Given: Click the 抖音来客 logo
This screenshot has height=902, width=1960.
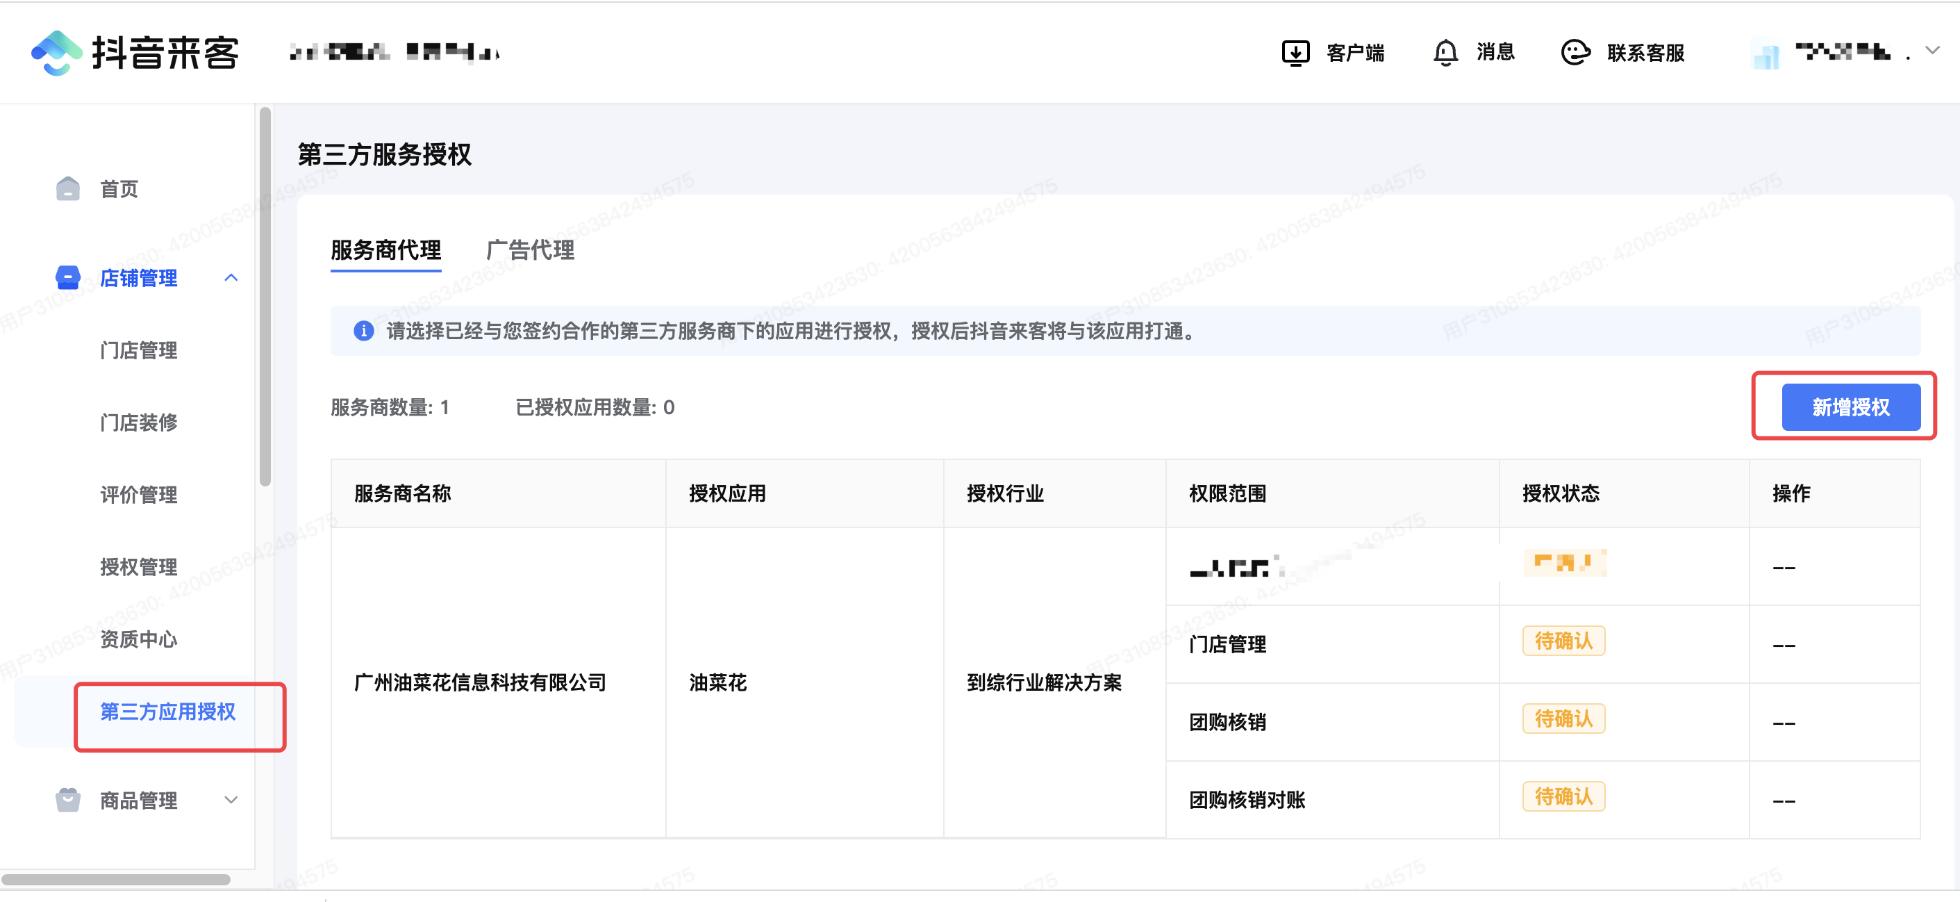Looking at the screenshot, I should [136, 53].
